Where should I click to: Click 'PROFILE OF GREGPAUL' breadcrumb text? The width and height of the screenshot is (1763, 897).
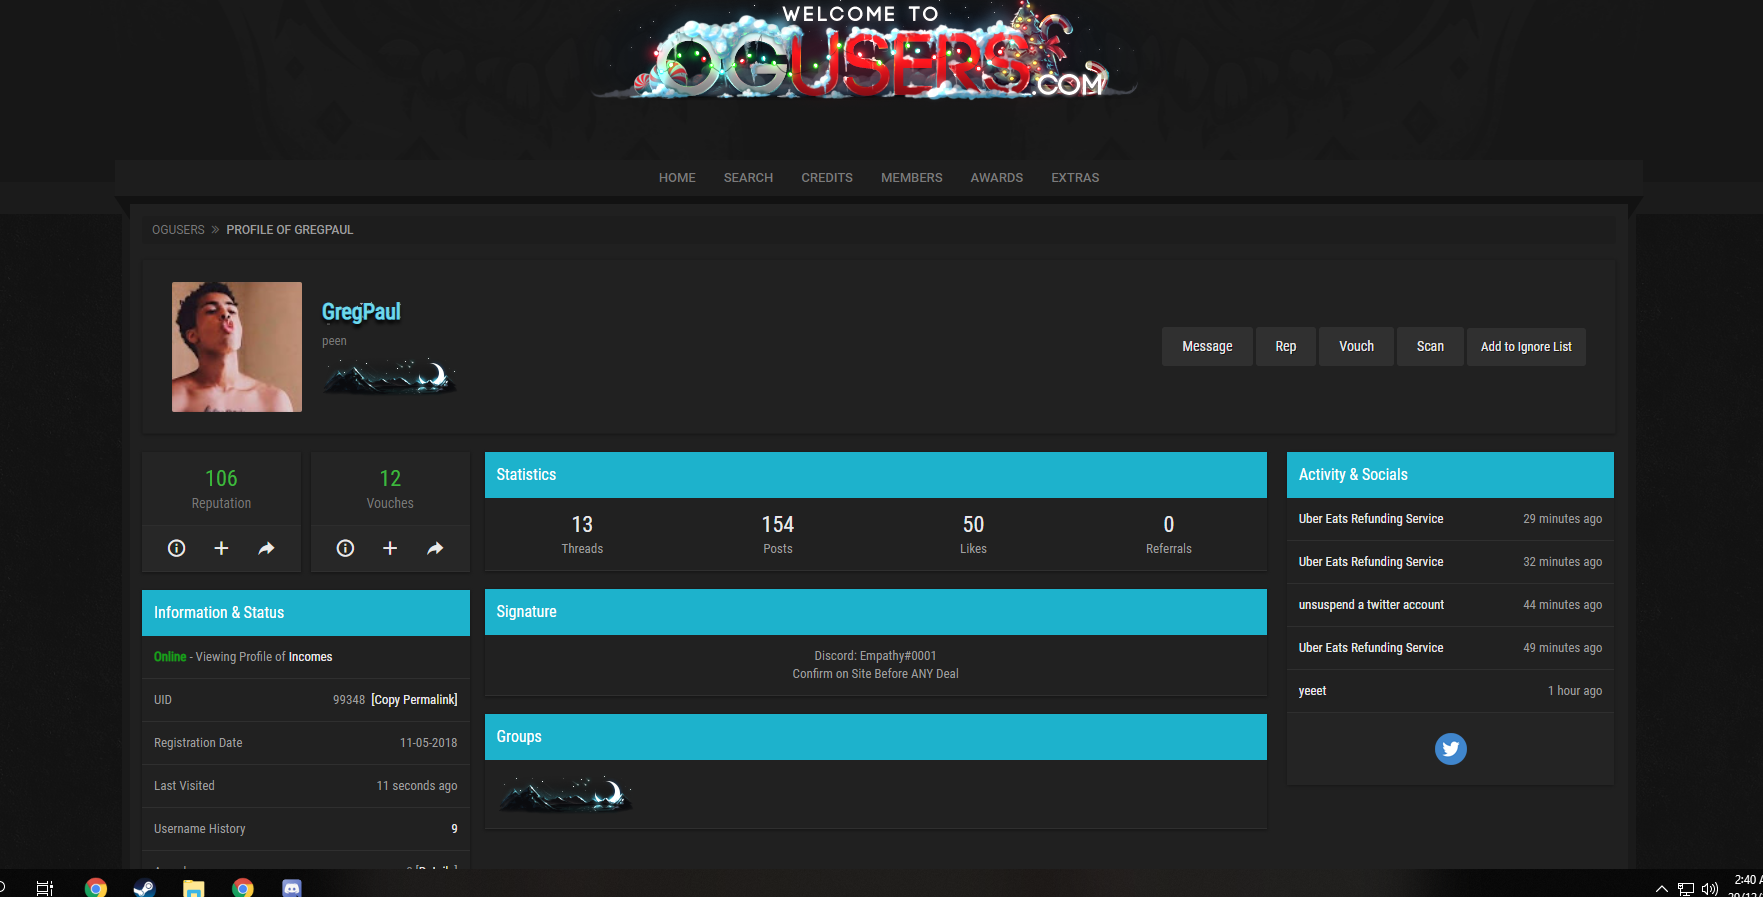pos(290,230)
